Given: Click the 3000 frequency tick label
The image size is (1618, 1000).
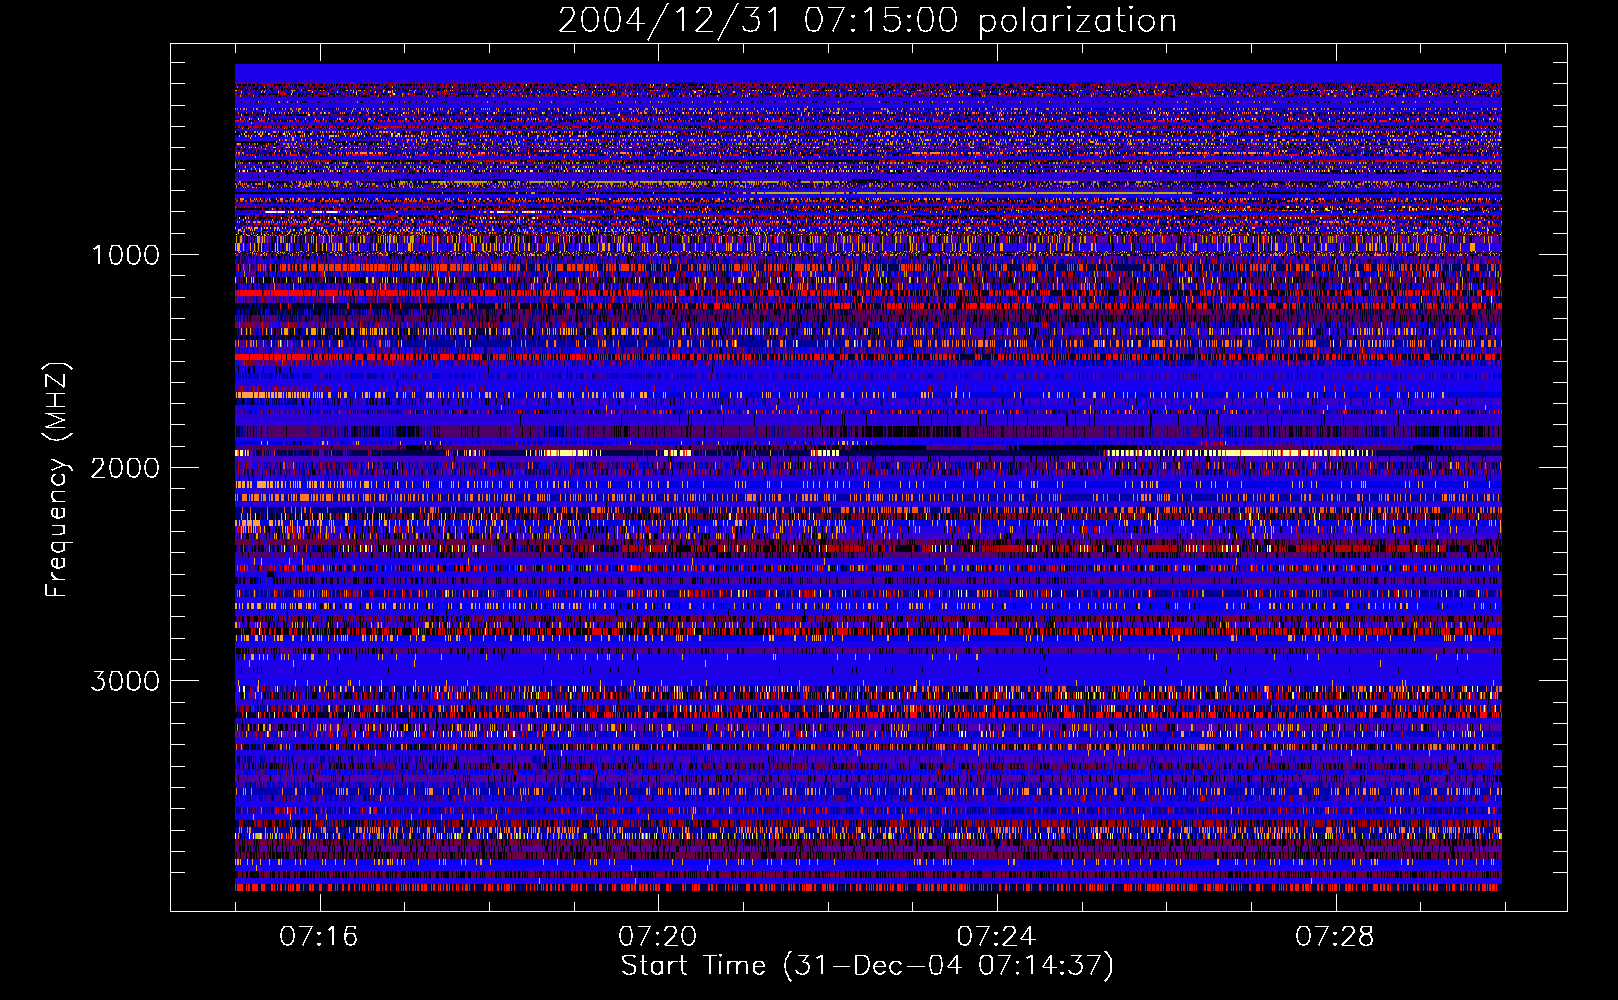Looking at the screenshot, I should [125, 681].
